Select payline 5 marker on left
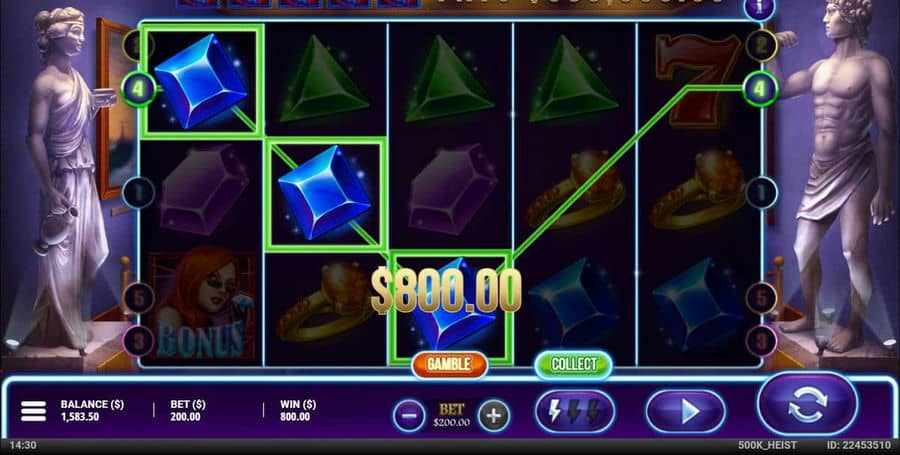This screenshot has width=900, height=455. (138, 298)
